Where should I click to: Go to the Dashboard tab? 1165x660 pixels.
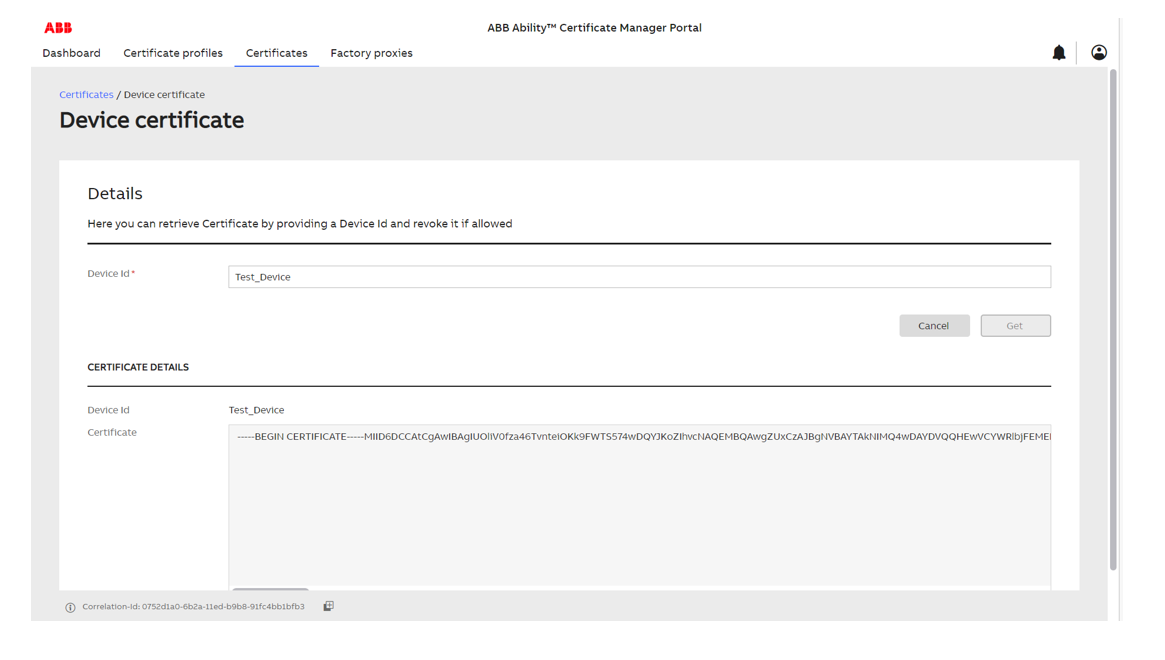71,53
